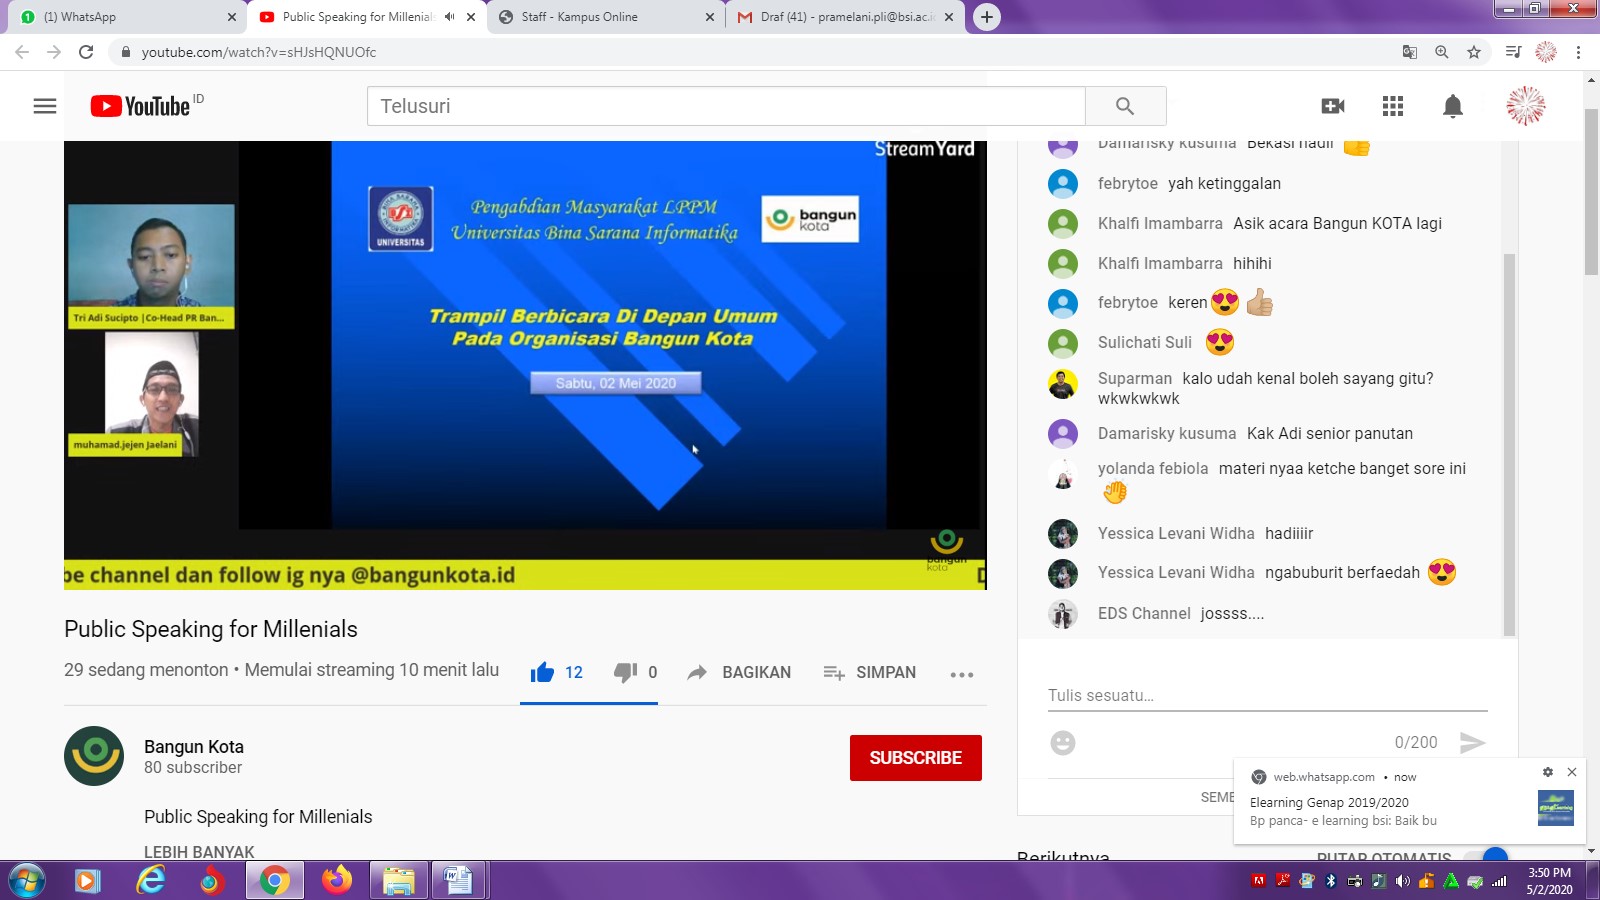Viewport: 1600px width, 900px height.
Task: Click the page vertical scrollbar
Action: point(1592,190)
